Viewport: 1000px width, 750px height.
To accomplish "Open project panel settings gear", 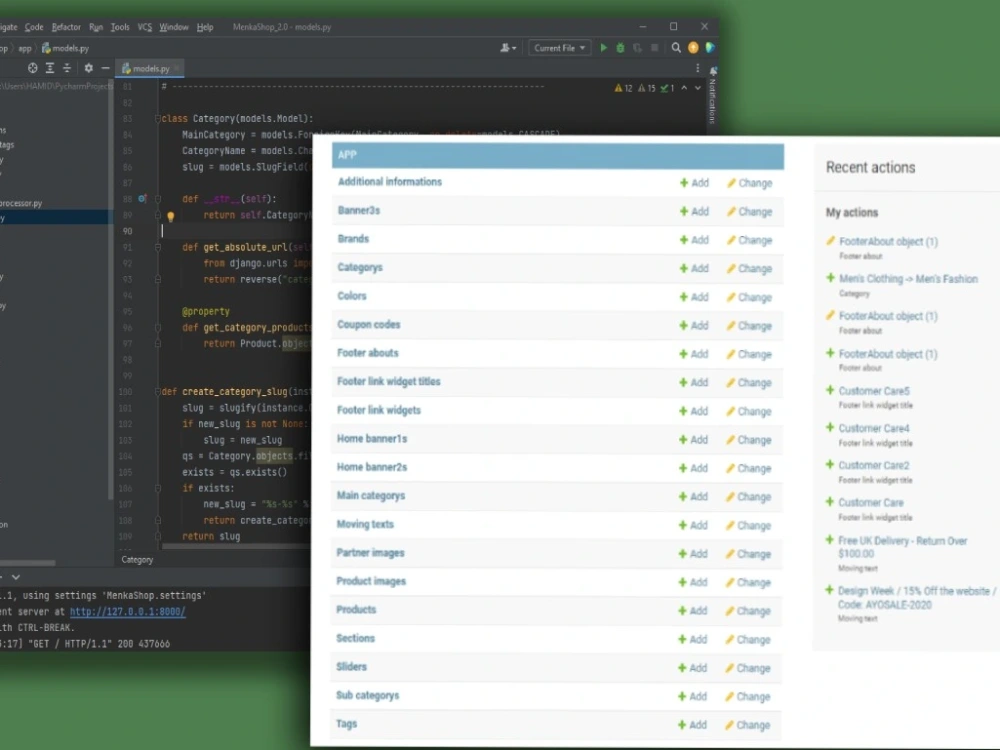I will [x=89, y=68].
